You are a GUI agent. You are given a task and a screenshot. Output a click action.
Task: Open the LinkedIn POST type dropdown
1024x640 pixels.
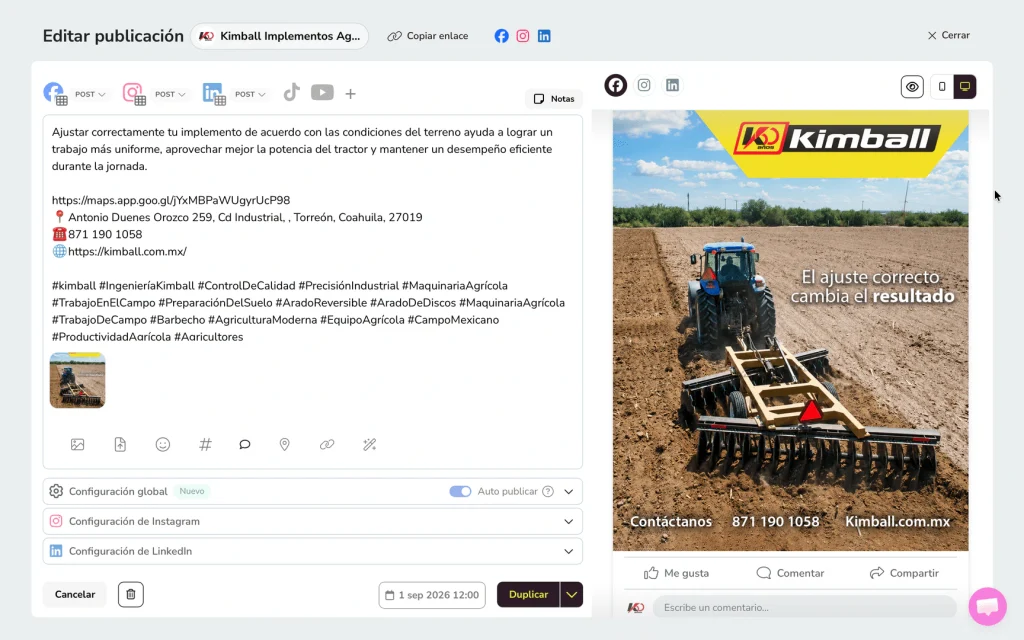coord(249,94)
